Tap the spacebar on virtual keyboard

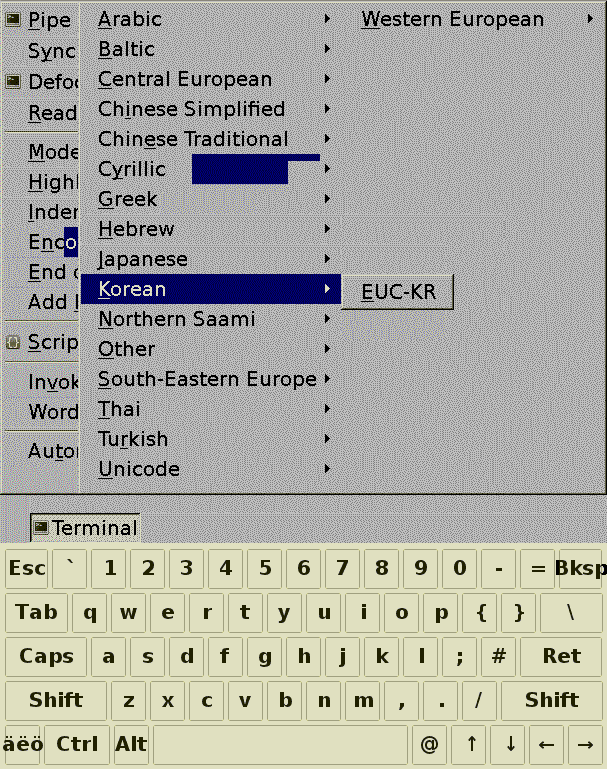(280, 744)
